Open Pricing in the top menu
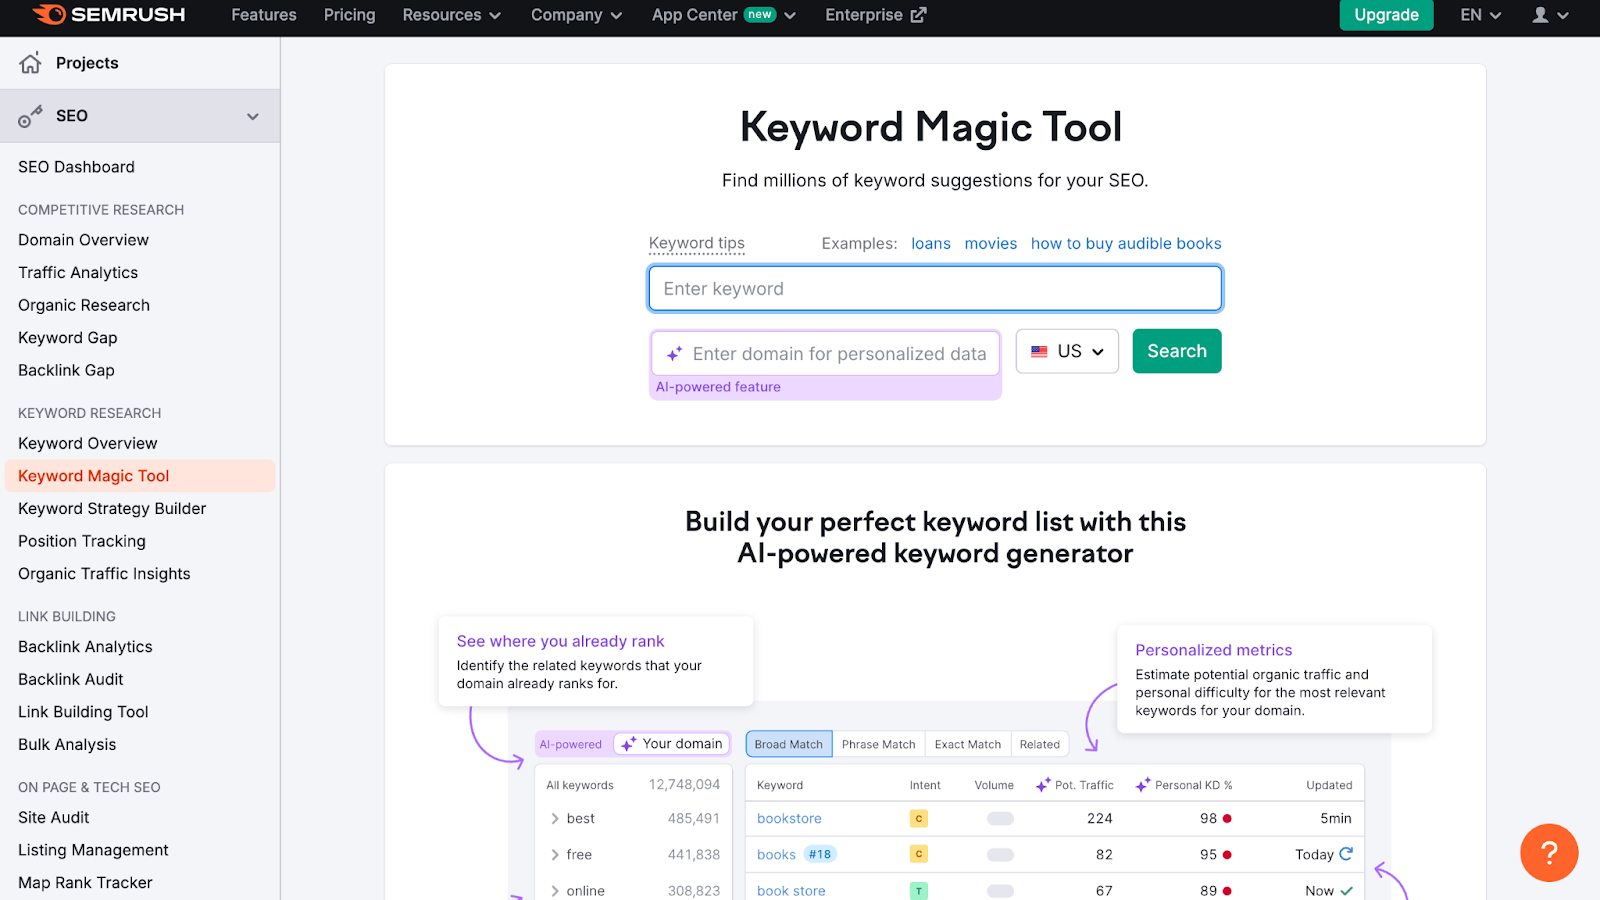Screen dimensions: 1600x900 tap(350, 15)
